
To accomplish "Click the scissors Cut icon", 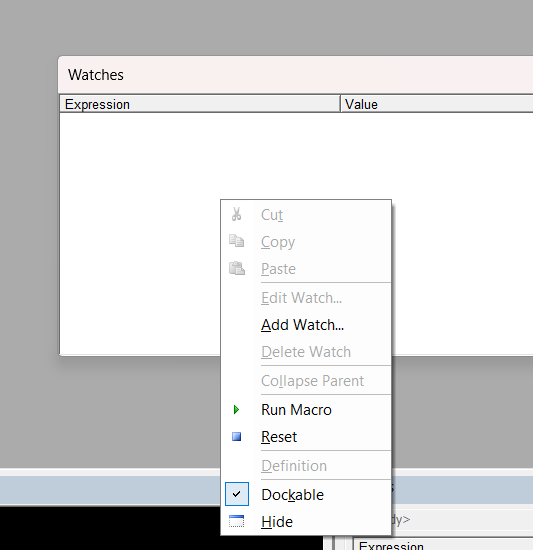I will click(237, 214).
